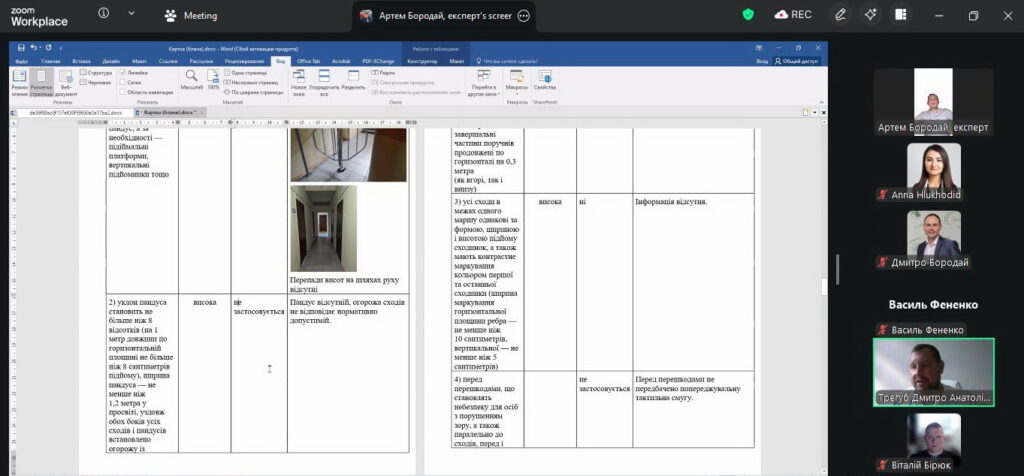Click the Zoom REC recording indicator
The height and width of the screenshot is (476, 1024).
pyautogui.click(x=793, y=15)
